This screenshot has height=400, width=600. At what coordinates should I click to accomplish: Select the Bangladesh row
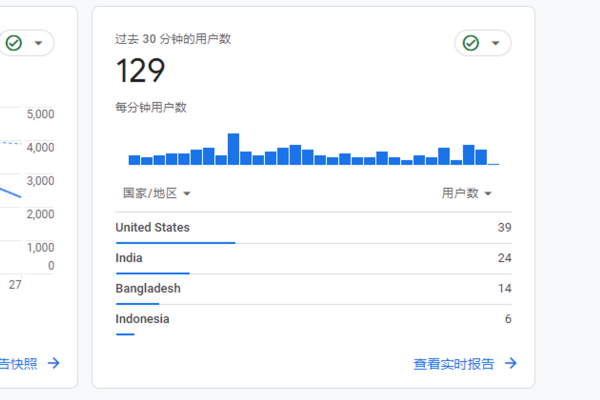[313, 289]
